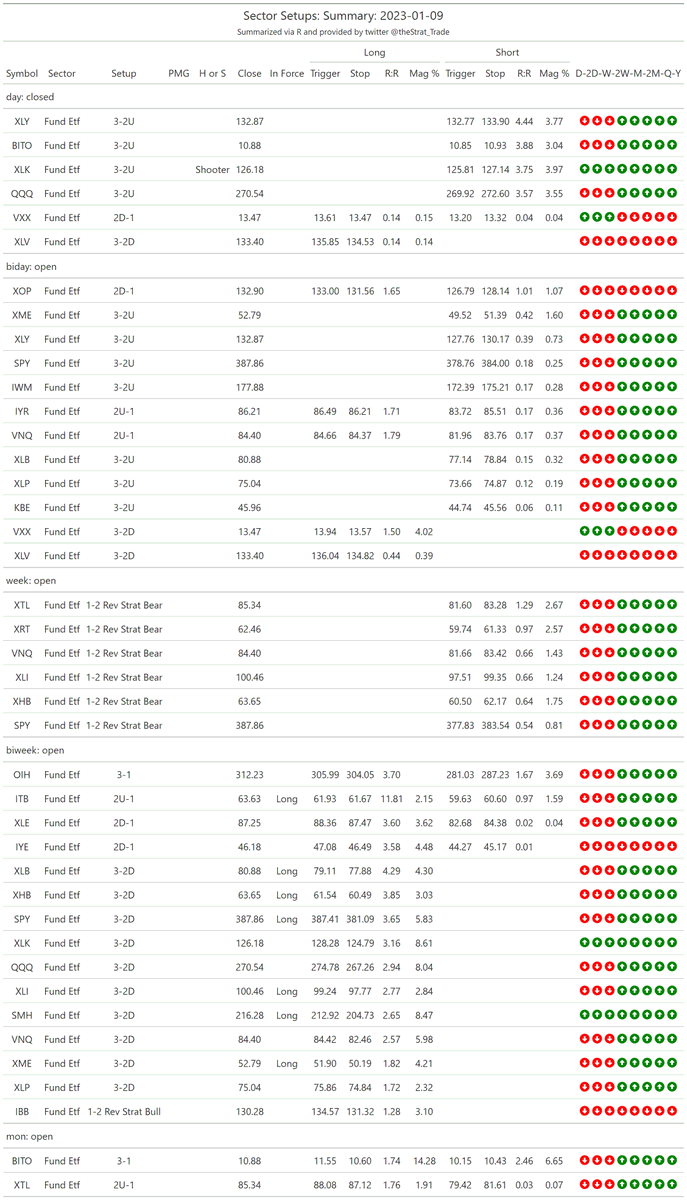This screenshot has height=1200, width=687.
Task: Click the Y timeframe arrow in the IYE row
Action: [x=674, y=846]
